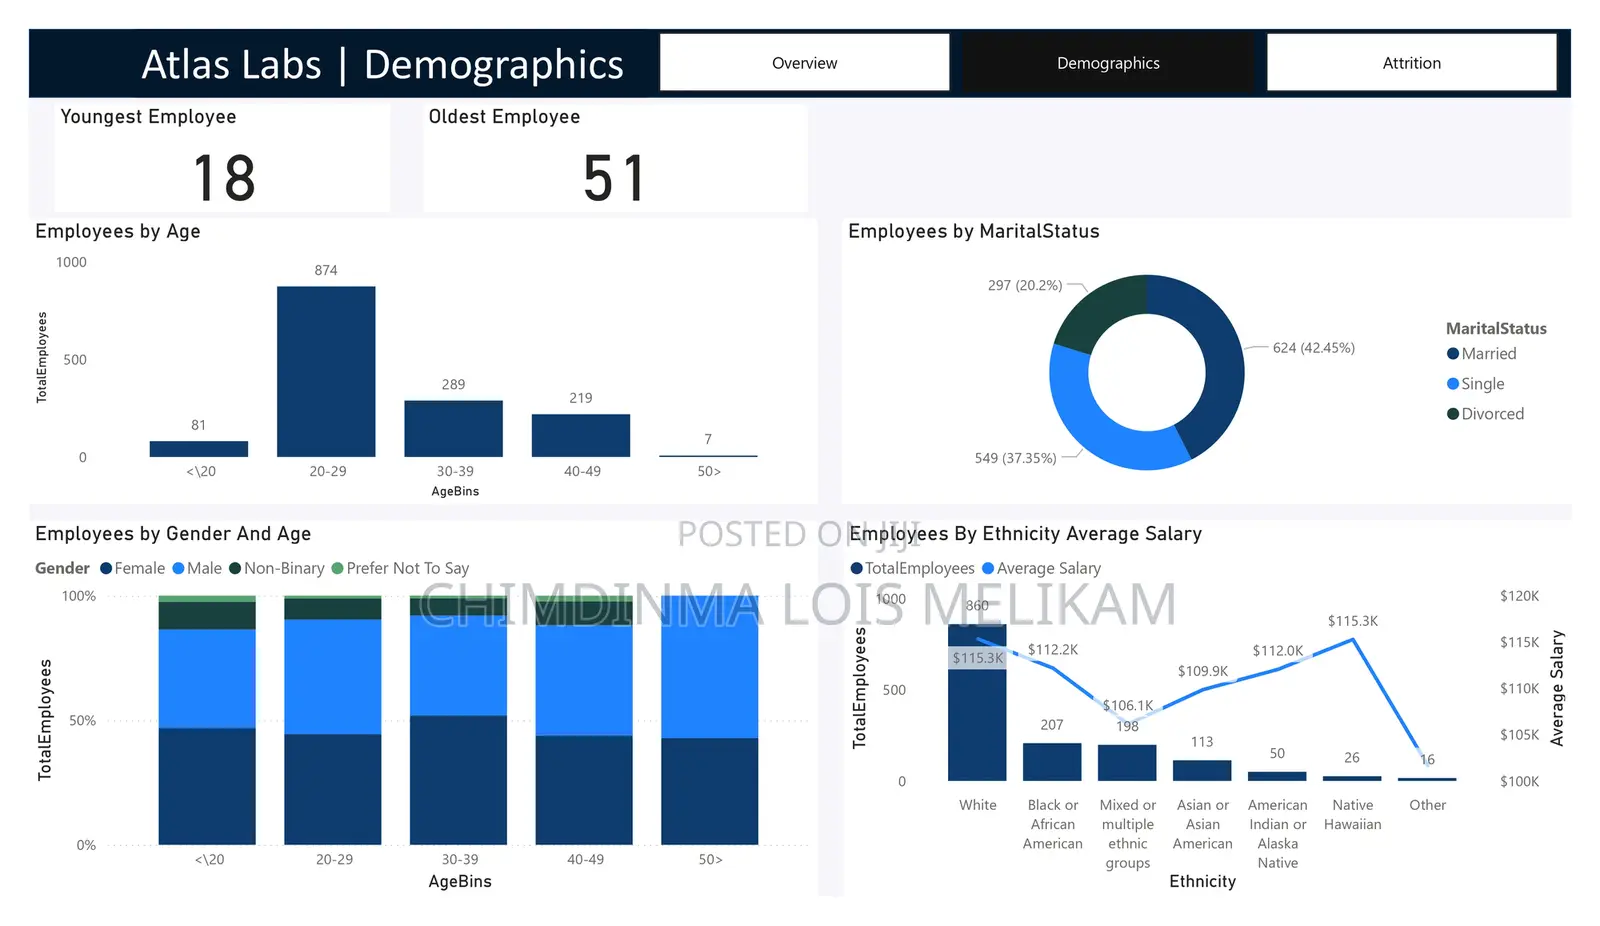Screen dimensions: 1600x926
Task: Filter by Prefer Not To Say legend
Action: pyautogui.click(x=400, y=568)
